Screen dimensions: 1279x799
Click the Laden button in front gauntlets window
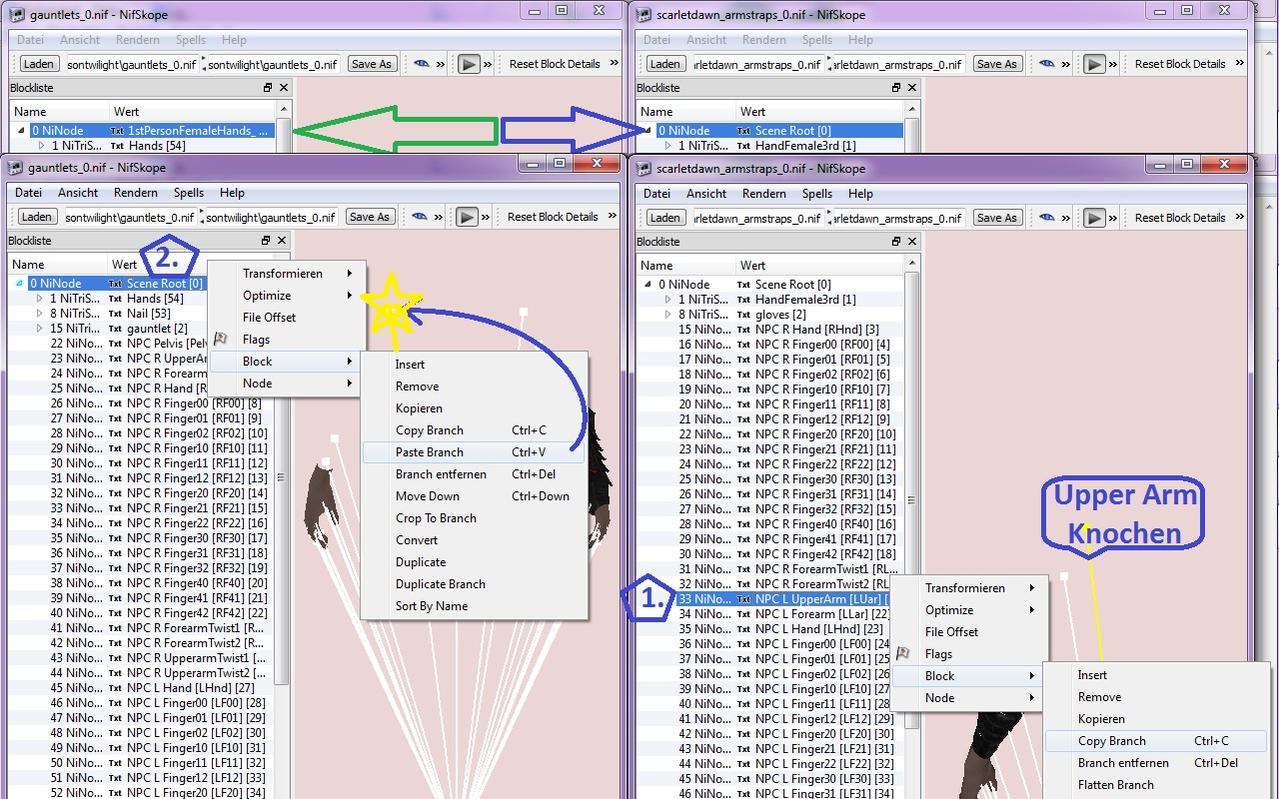tap(36, 217)
